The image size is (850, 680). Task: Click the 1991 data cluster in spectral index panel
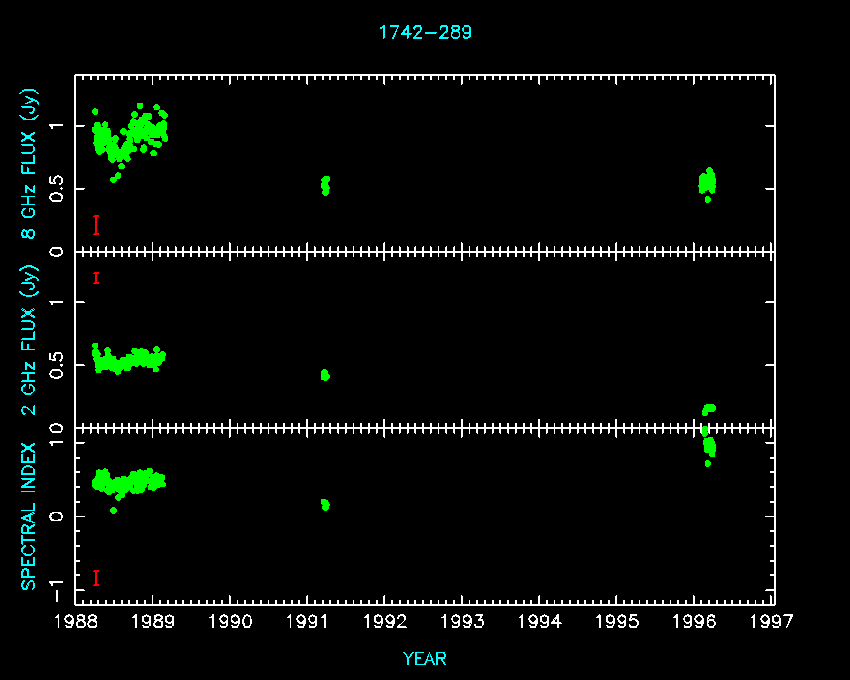pos(325,504)
